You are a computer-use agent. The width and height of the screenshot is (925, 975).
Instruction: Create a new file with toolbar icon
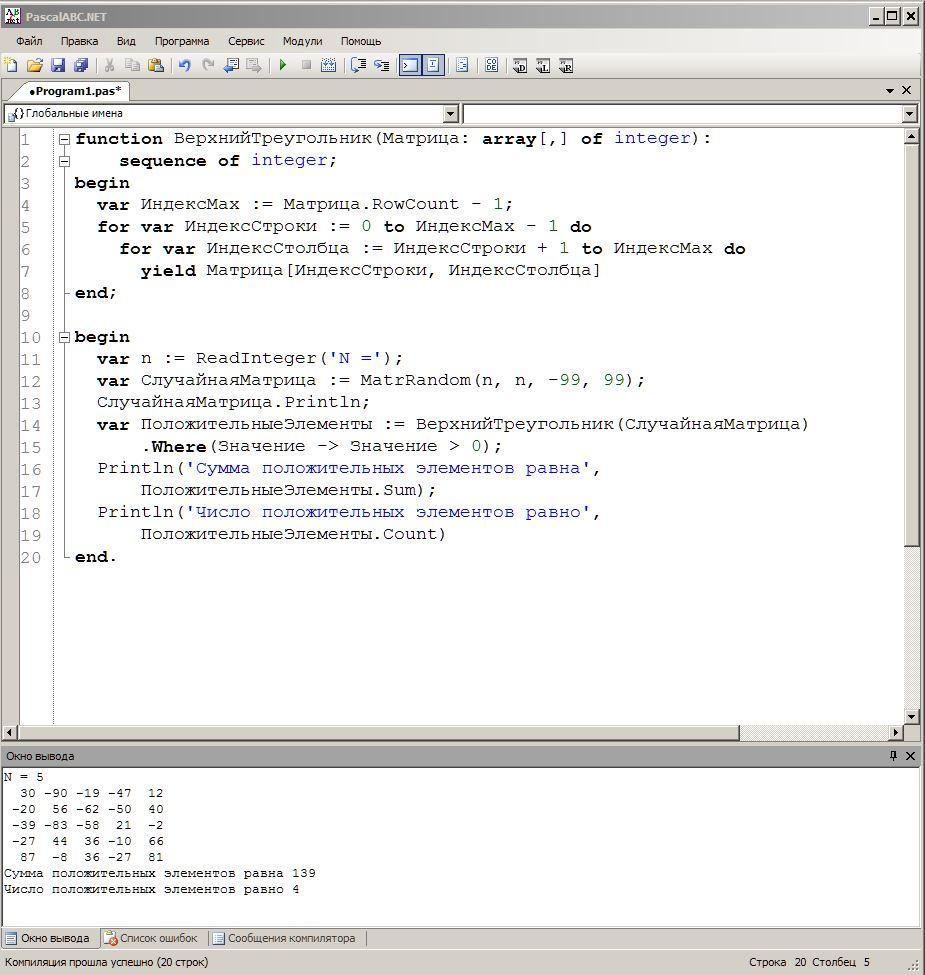pos(11,65)
